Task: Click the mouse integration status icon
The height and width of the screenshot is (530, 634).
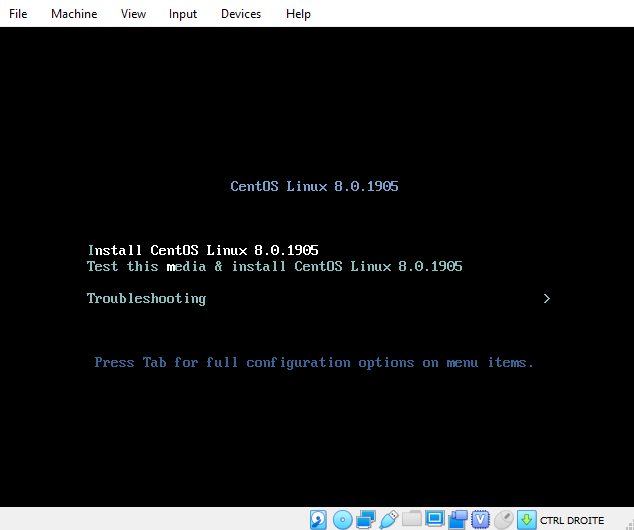Action: pos(504,519)
